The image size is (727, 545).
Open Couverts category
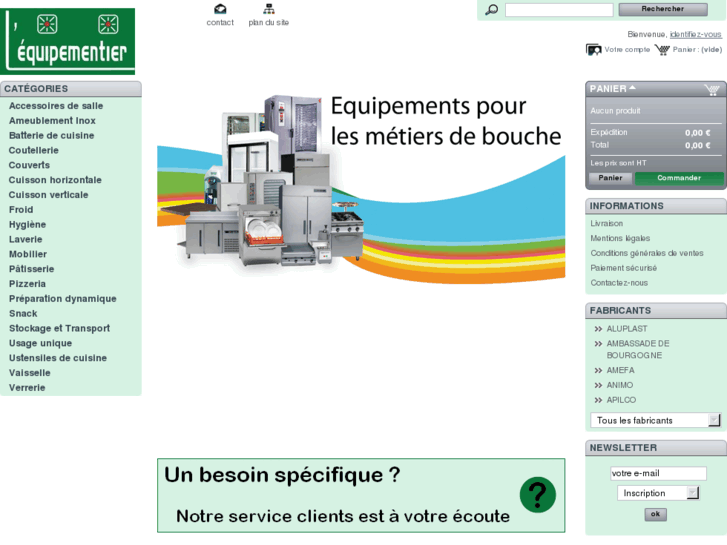point(29,165)
